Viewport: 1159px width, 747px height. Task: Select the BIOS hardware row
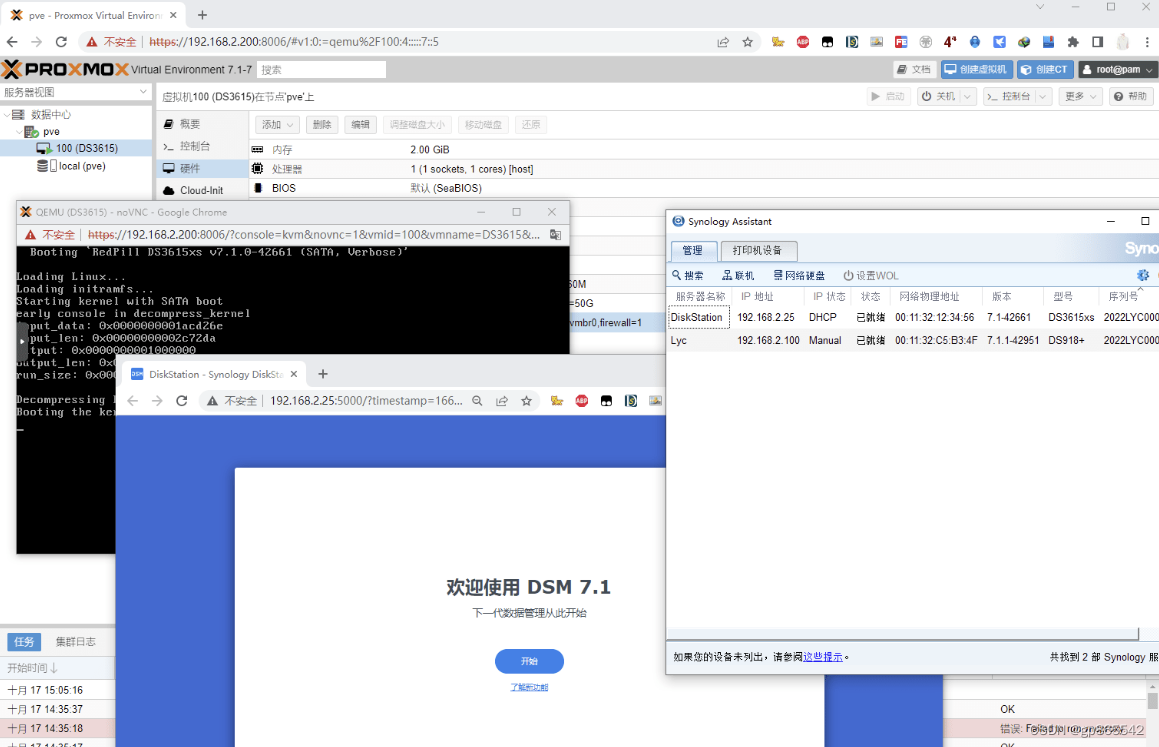[x=704, y=188]
